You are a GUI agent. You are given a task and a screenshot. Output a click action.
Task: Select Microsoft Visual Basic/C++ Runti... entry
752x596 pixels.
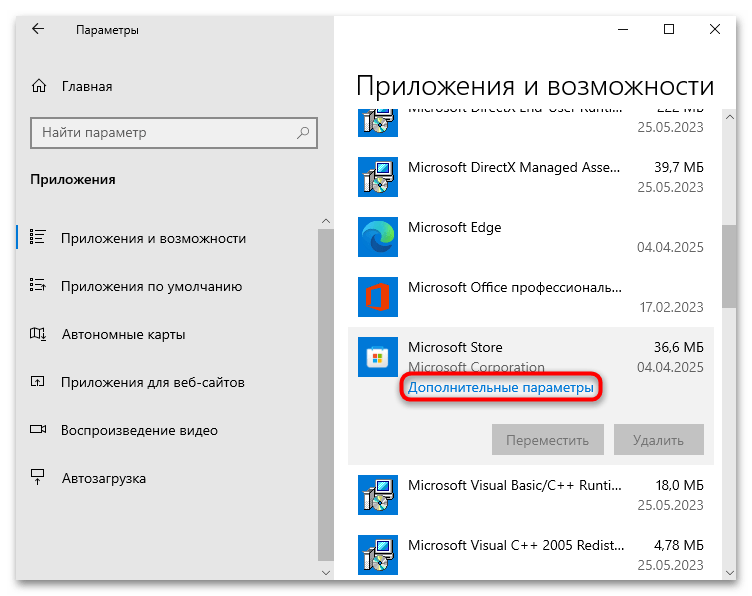[515, 485]
